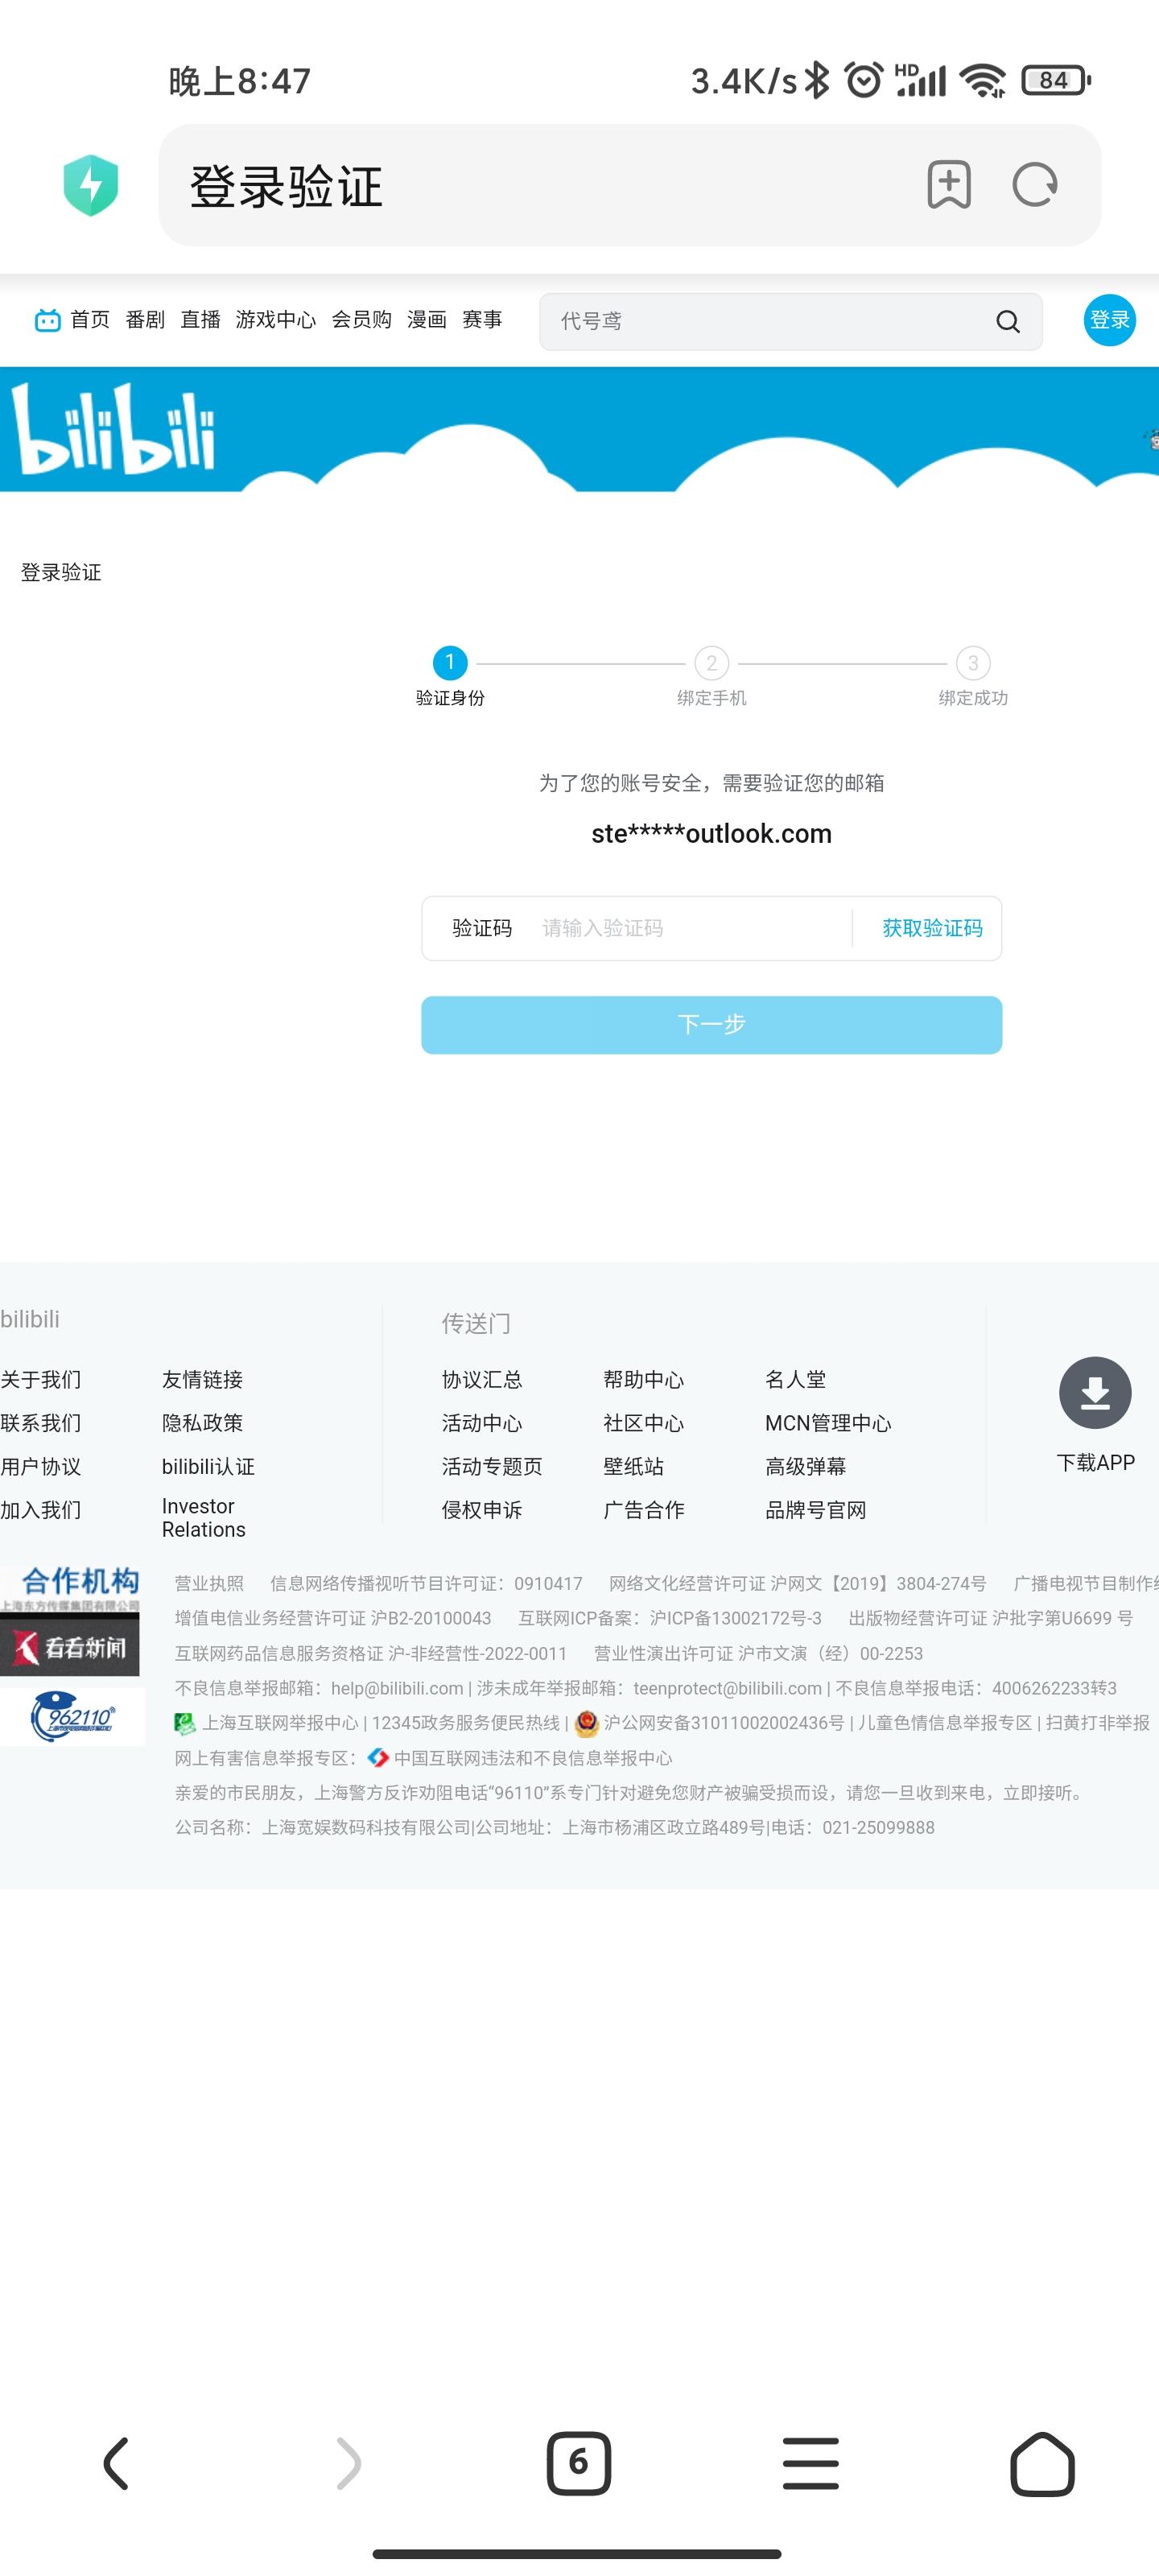This screenshot has width=1159, height=2576.
Task: Open the 儿童色情信息举报专区 link
Action: point(945,1723)
